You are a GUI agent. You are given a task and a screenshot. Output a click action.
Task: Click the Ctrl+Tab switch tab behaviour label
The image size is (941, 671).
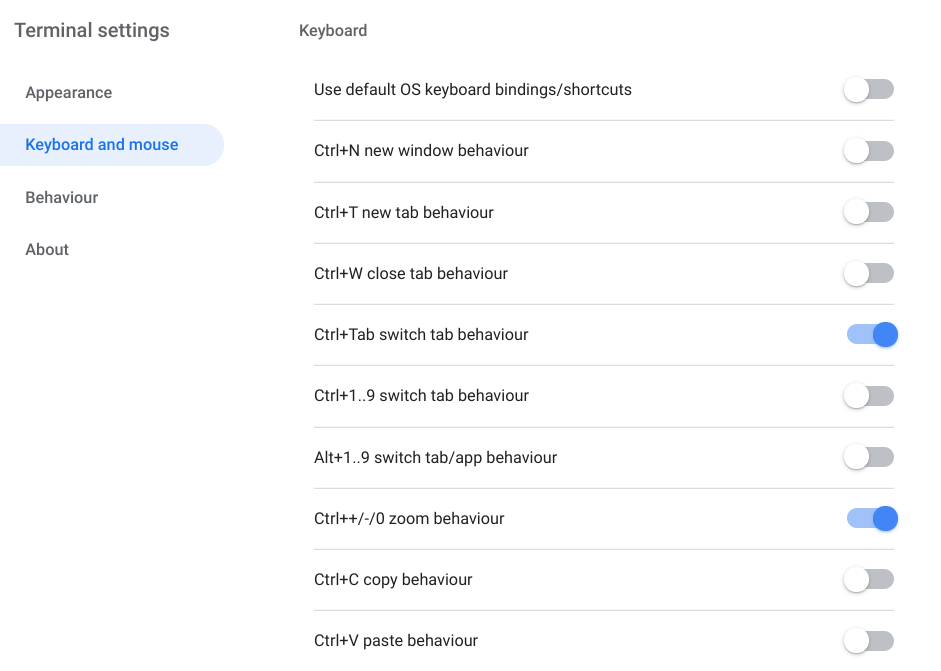421,335
